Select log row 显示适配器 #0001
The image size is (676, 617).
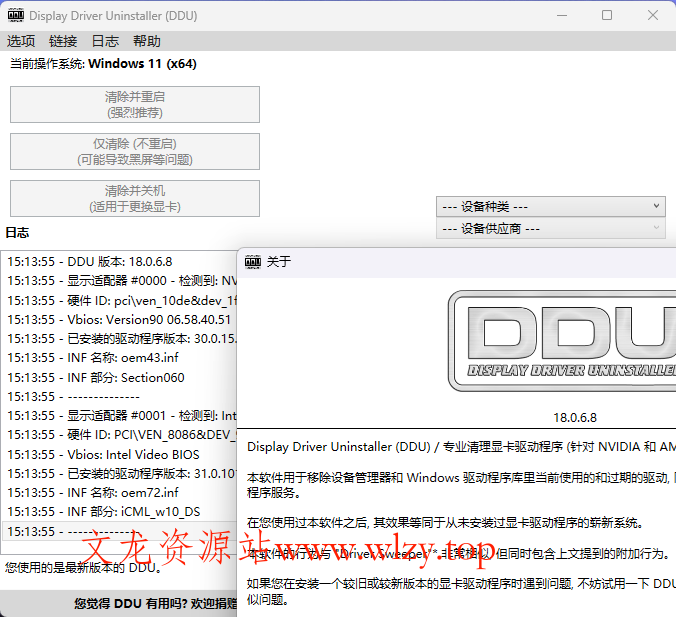(x=120, y=416)
